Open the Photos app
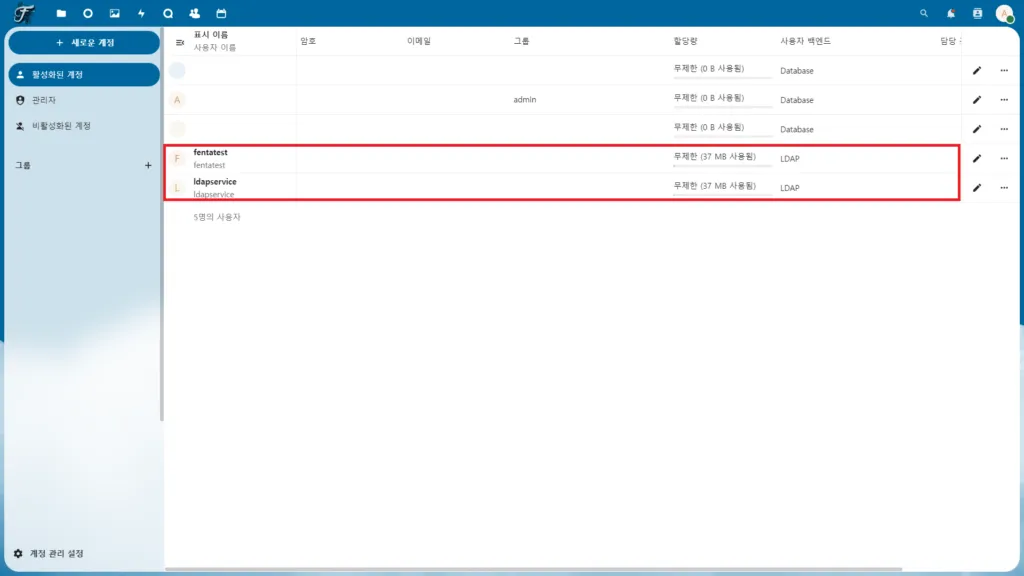 114,14
